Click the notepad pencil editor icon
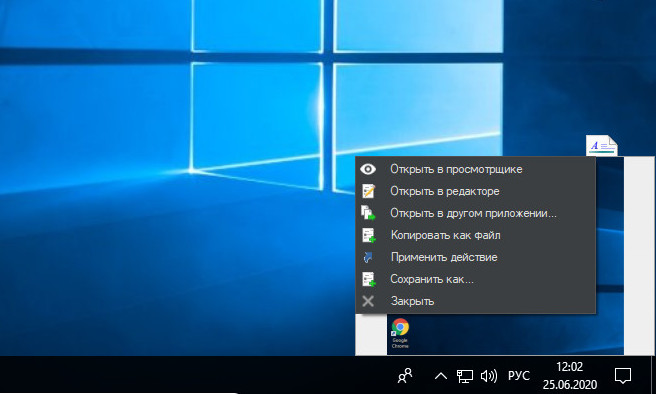This screenshot has width=656, height=394. 368,191
